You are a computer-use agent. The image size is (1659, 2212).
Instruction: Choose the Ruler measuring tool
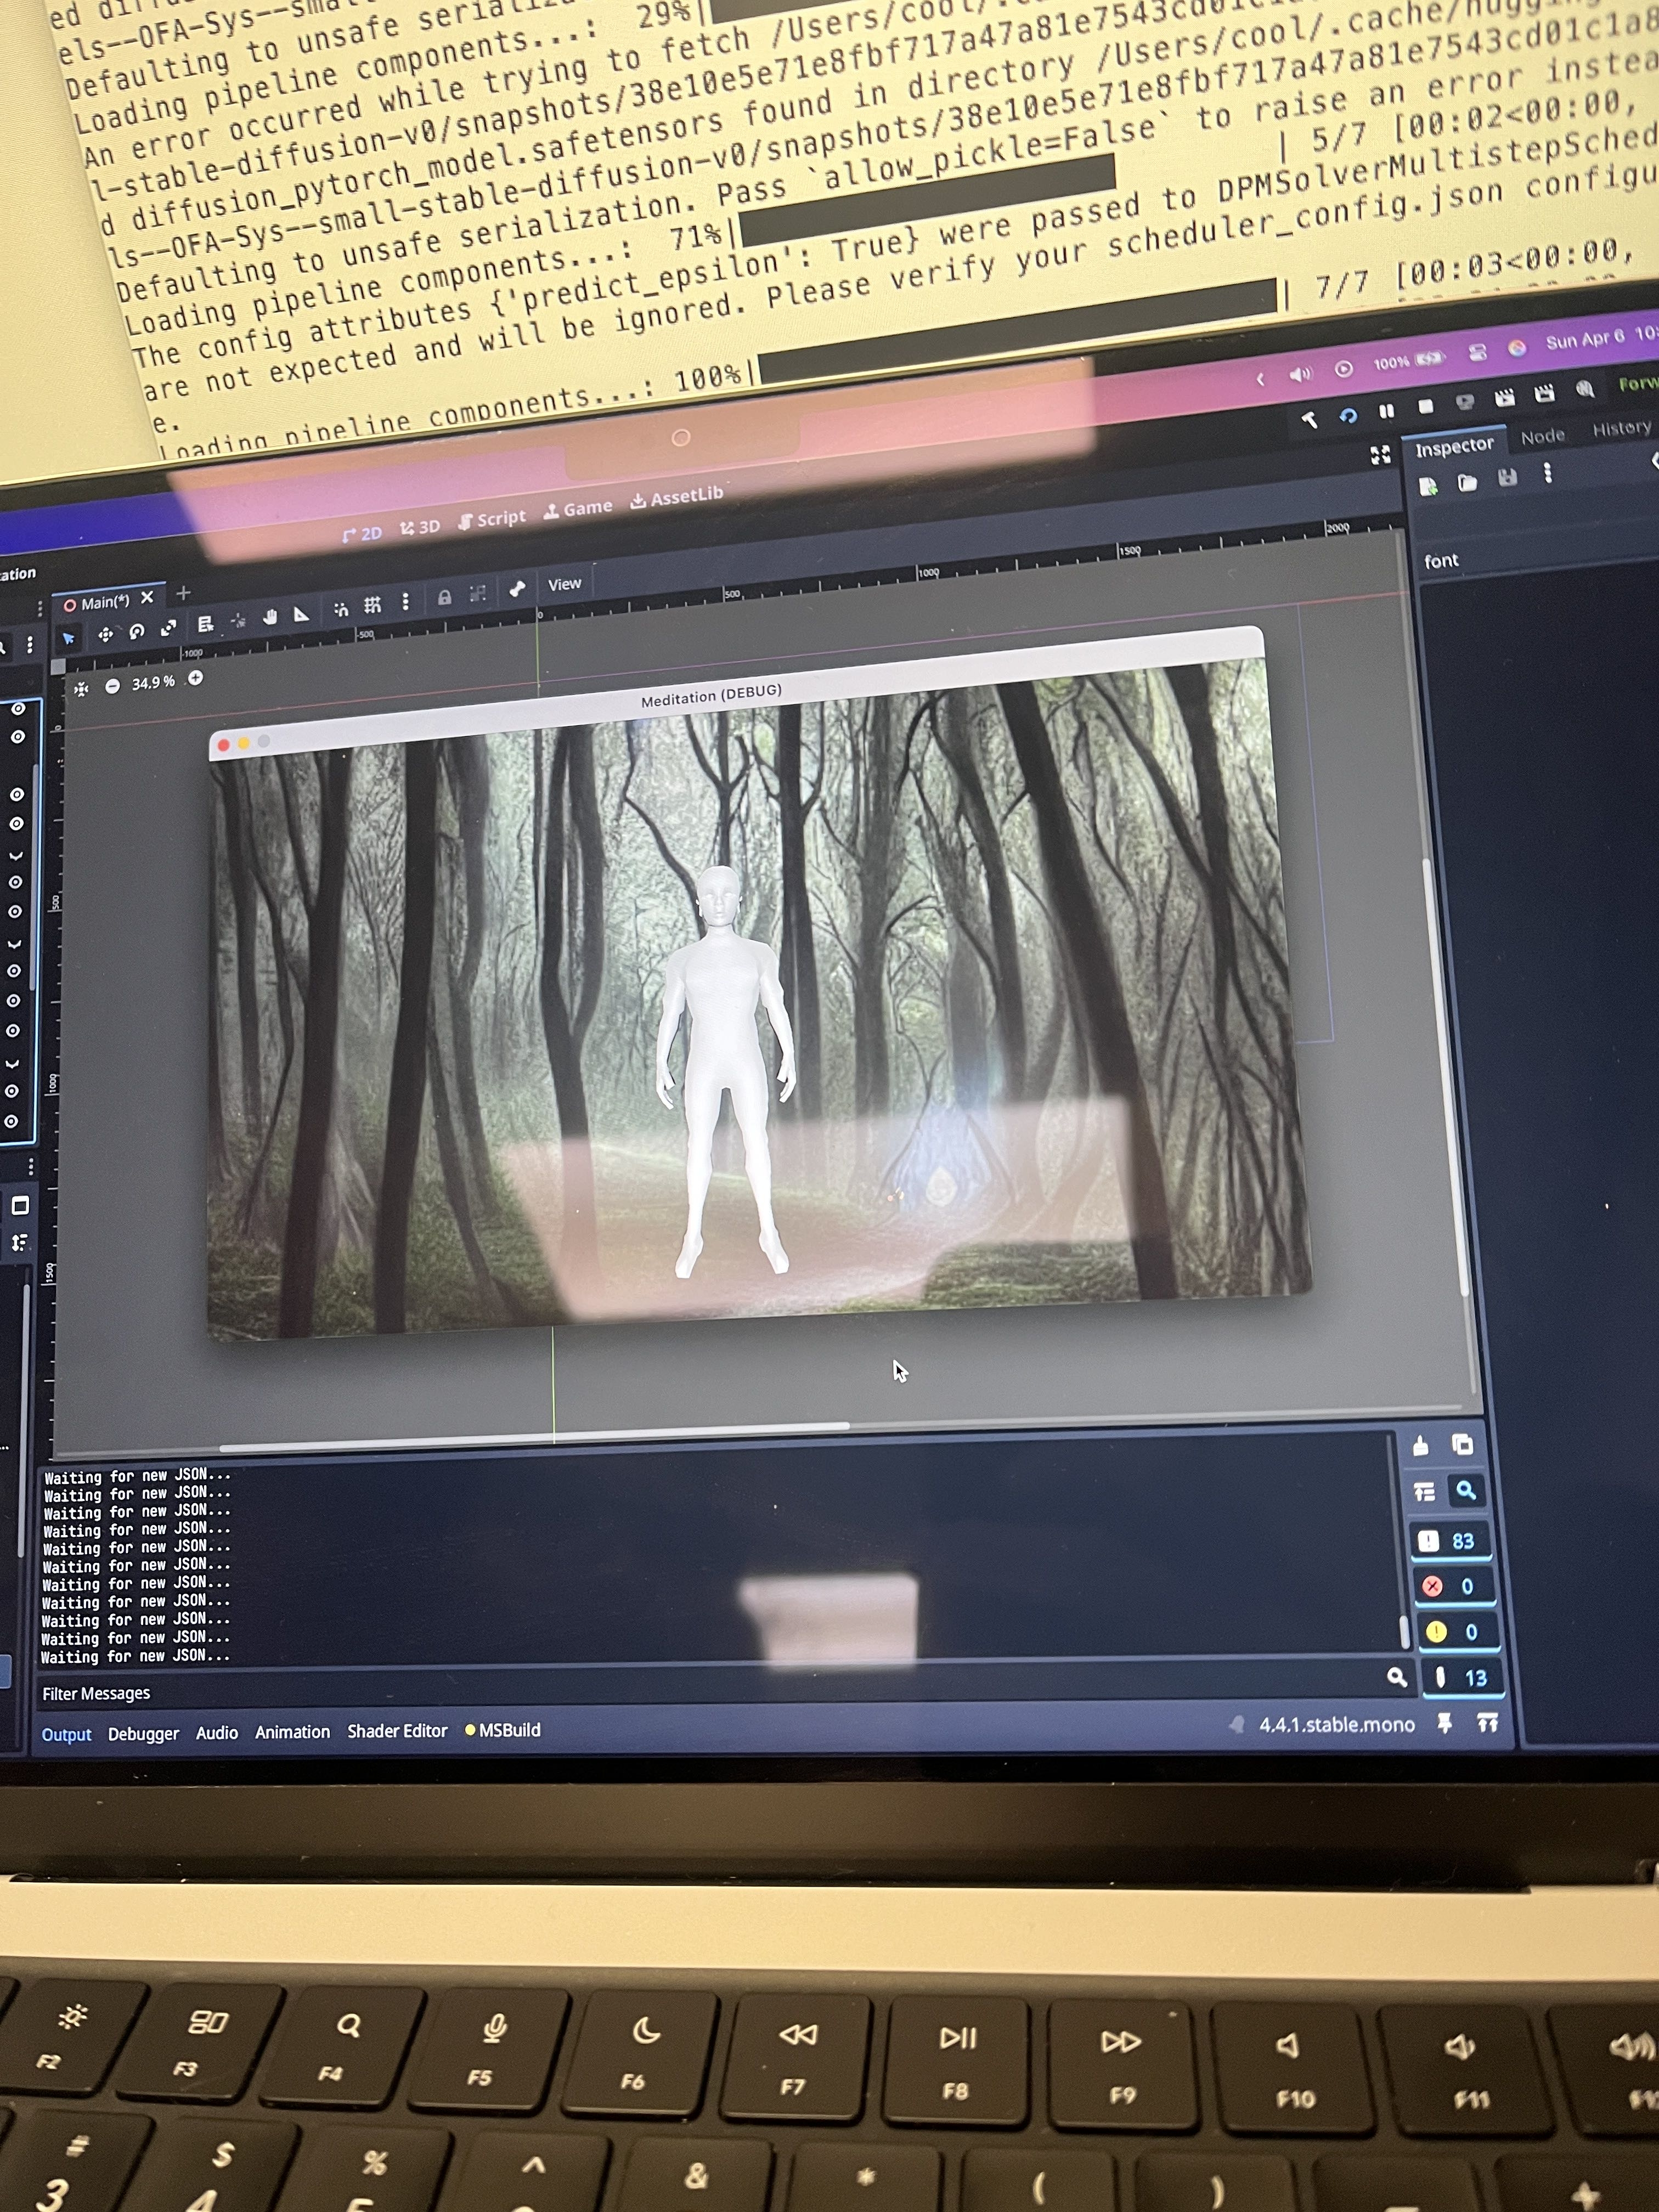click(301, 615)
